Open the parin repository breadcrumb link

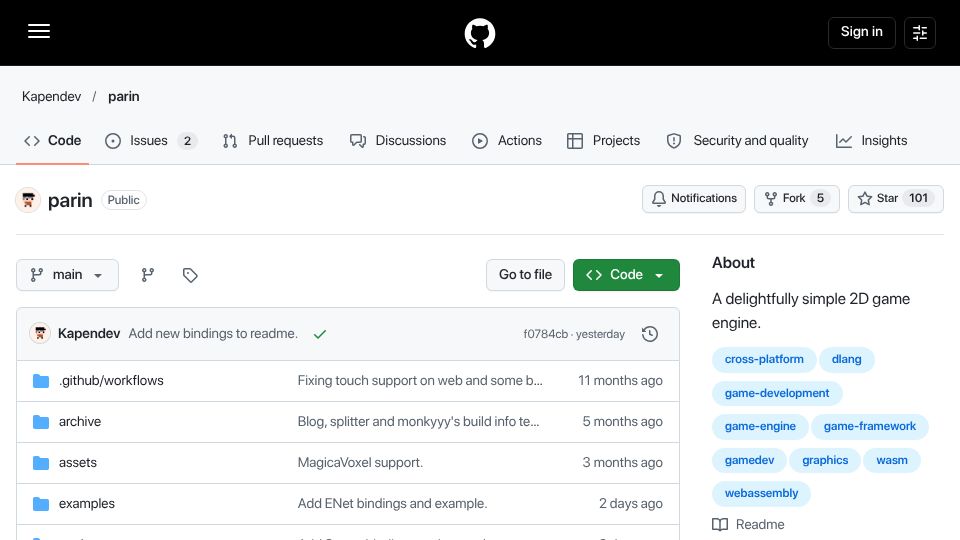click(124, 97)
